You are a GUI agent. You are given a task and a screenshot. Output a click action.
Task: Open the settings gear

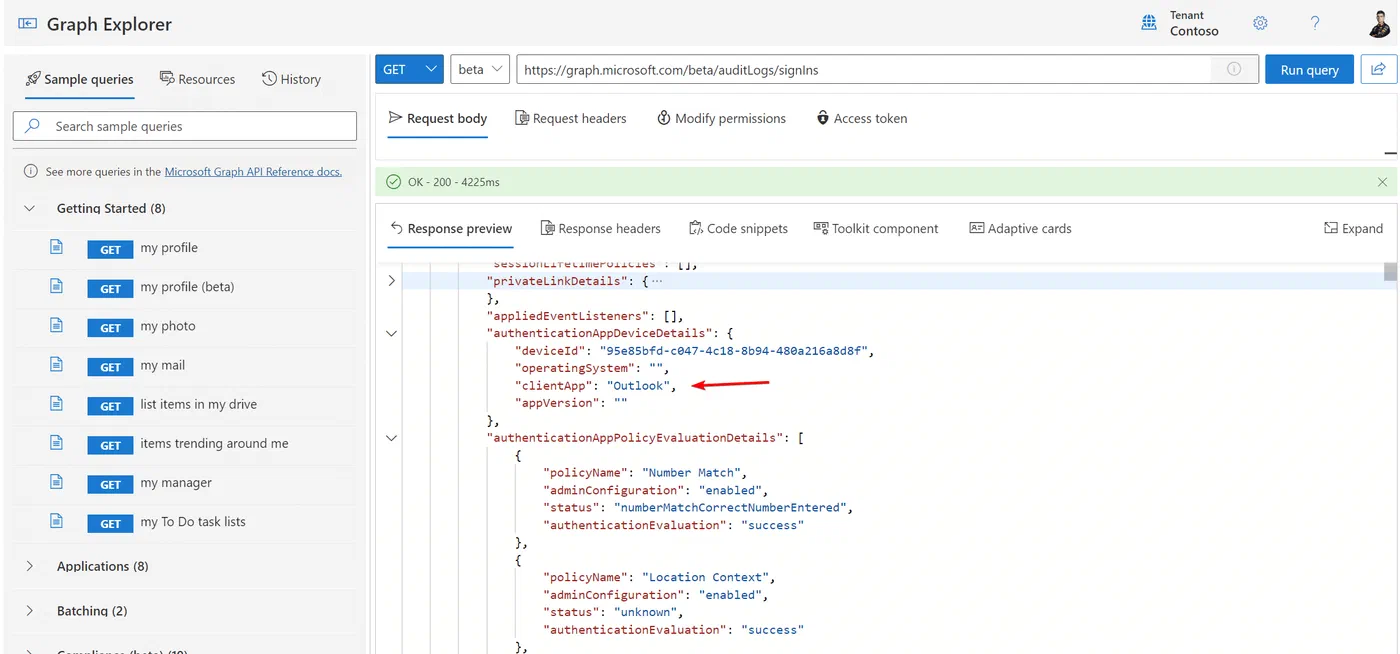point(1260,23)
